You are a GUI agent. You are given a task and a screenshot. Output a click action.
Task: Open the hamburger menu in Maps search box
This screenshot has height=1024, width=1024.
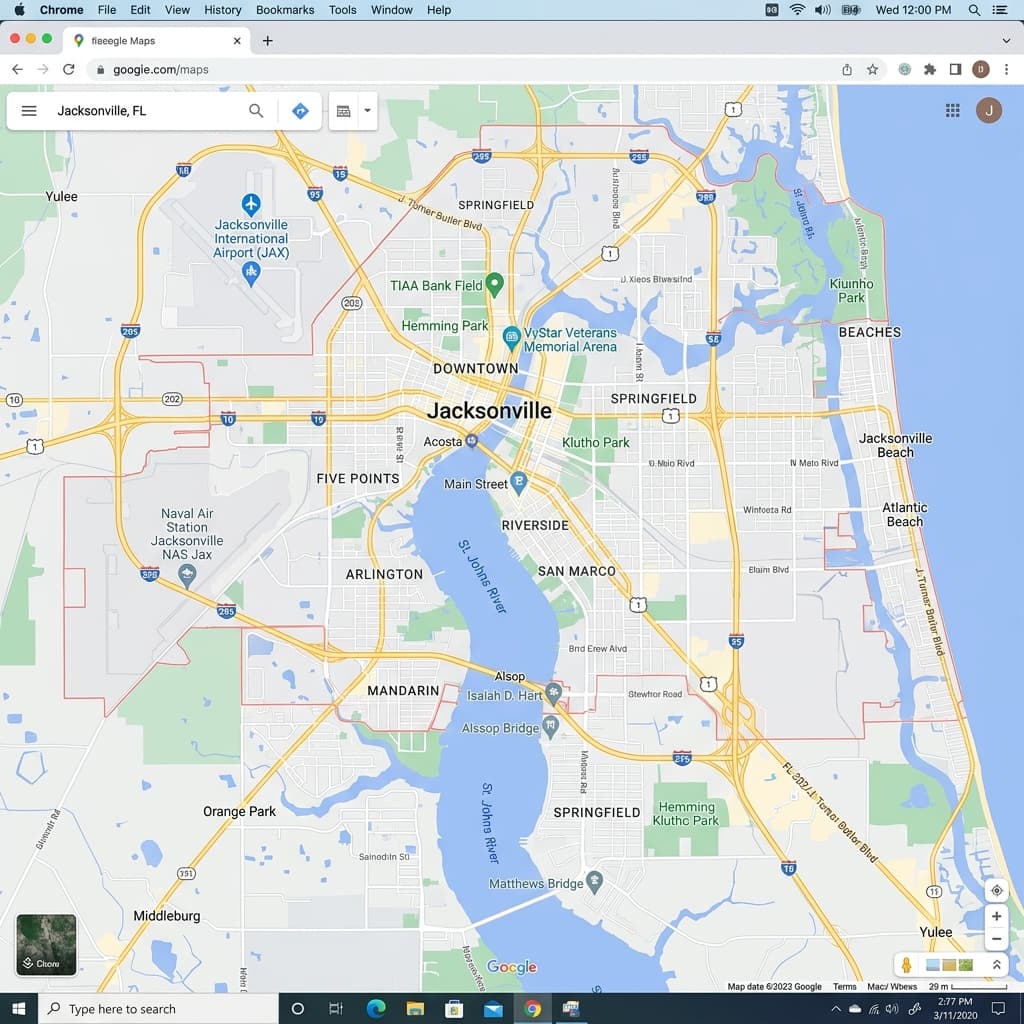pyautogui.click(x=29, y=111)
